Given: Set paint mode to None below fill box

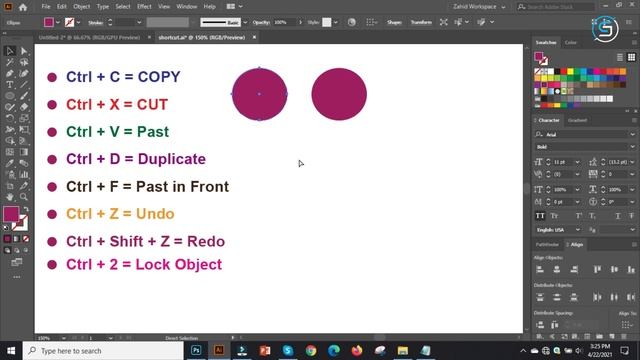Looking at the screenshot, I should click(x=26, y=239).
